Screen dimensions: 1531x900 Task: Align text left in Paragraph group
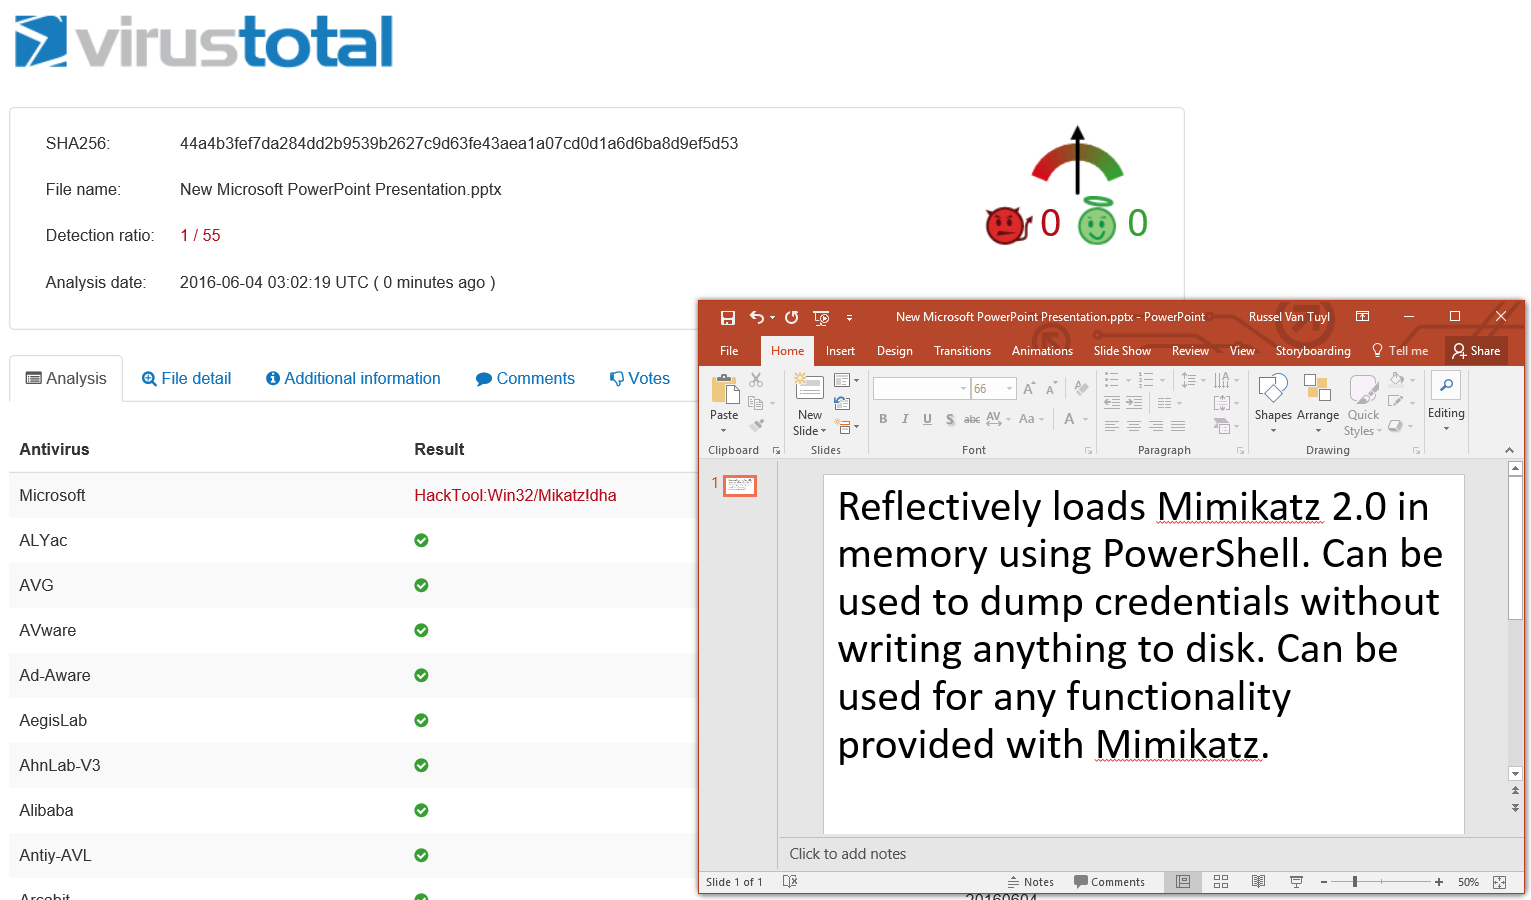pyautogui.click(x=1112, y=426)
